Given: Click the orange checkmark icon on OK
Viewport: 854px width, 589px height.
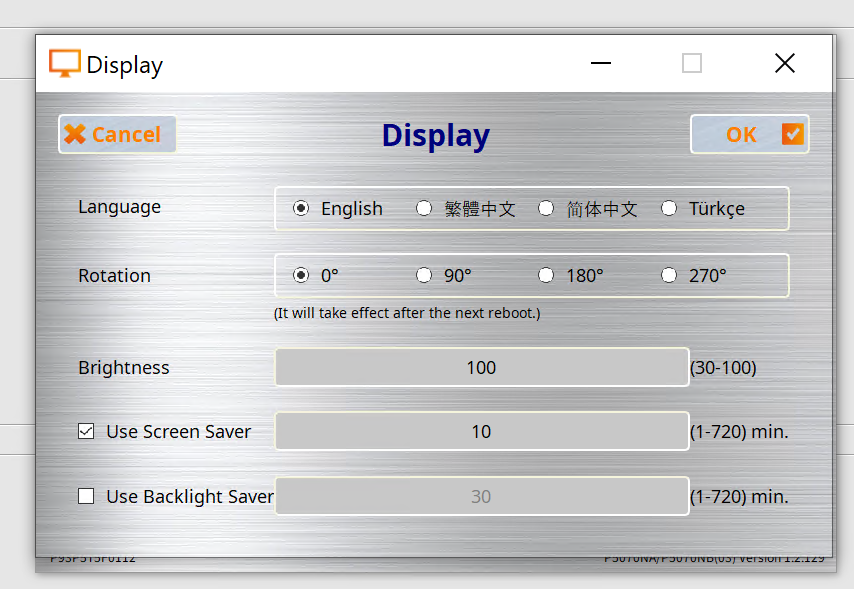Looking at the screenshot, I should [793, 134].
